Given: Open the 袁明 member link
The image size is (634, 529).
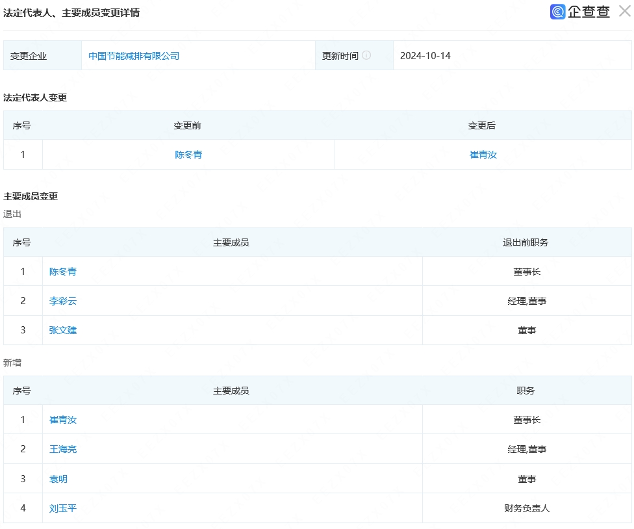Looking at the screenshot, I should click(58, 479).
